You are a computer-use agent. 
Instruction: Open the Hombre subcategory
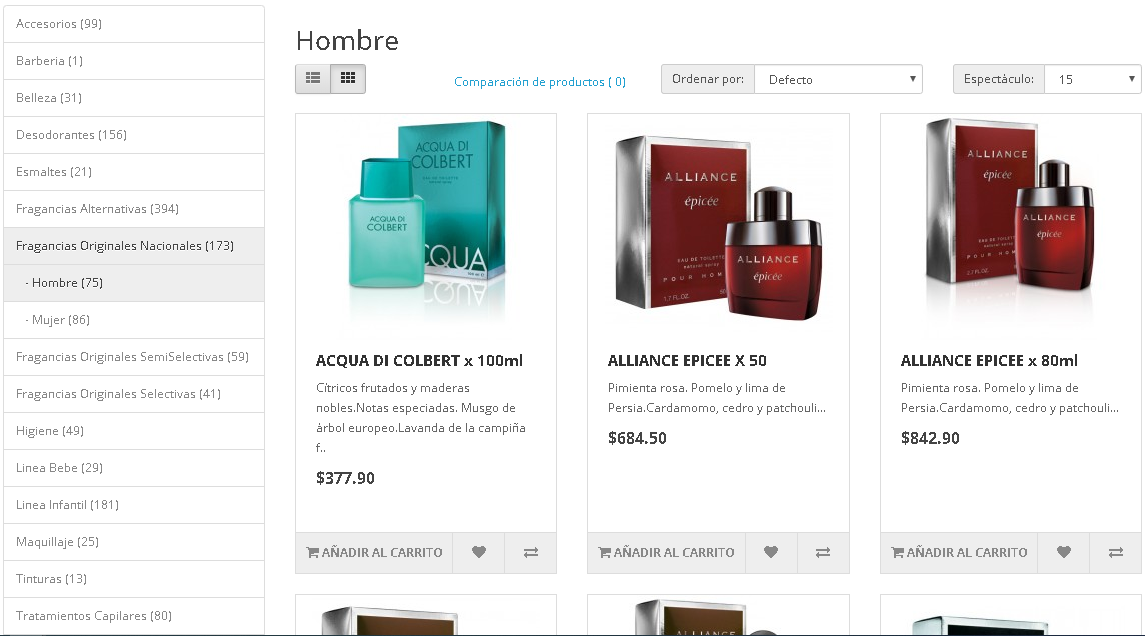[134, 283]
